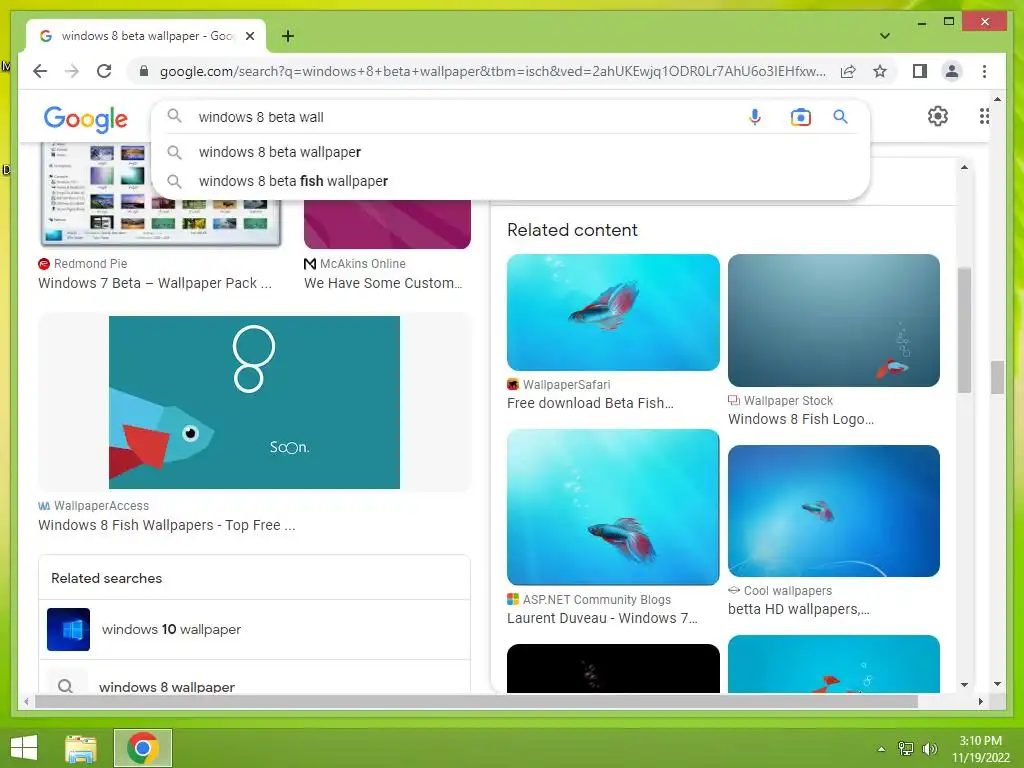The image size is (1024, 768).
Task: Click the Chrome taskbar icon
Action: [x=143, y=748]
